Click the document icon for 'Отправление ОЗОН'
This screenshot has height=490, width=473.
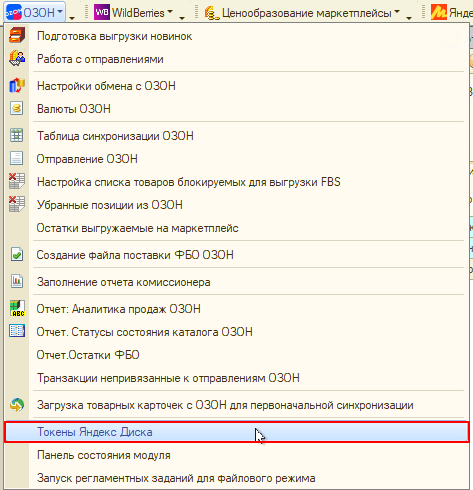17,158
